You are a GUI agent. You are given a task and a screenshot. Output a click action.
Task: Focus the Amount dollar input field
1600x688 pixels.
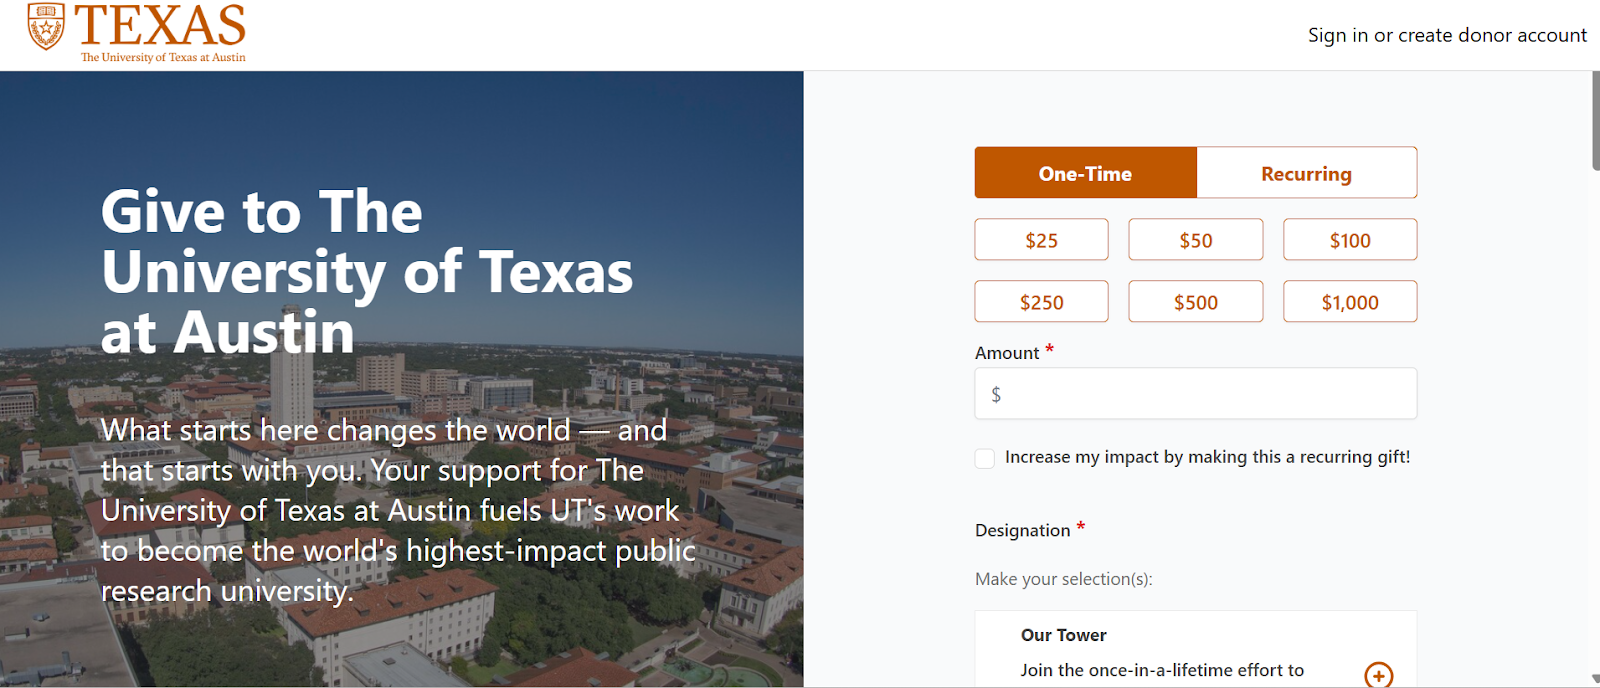1195,394
